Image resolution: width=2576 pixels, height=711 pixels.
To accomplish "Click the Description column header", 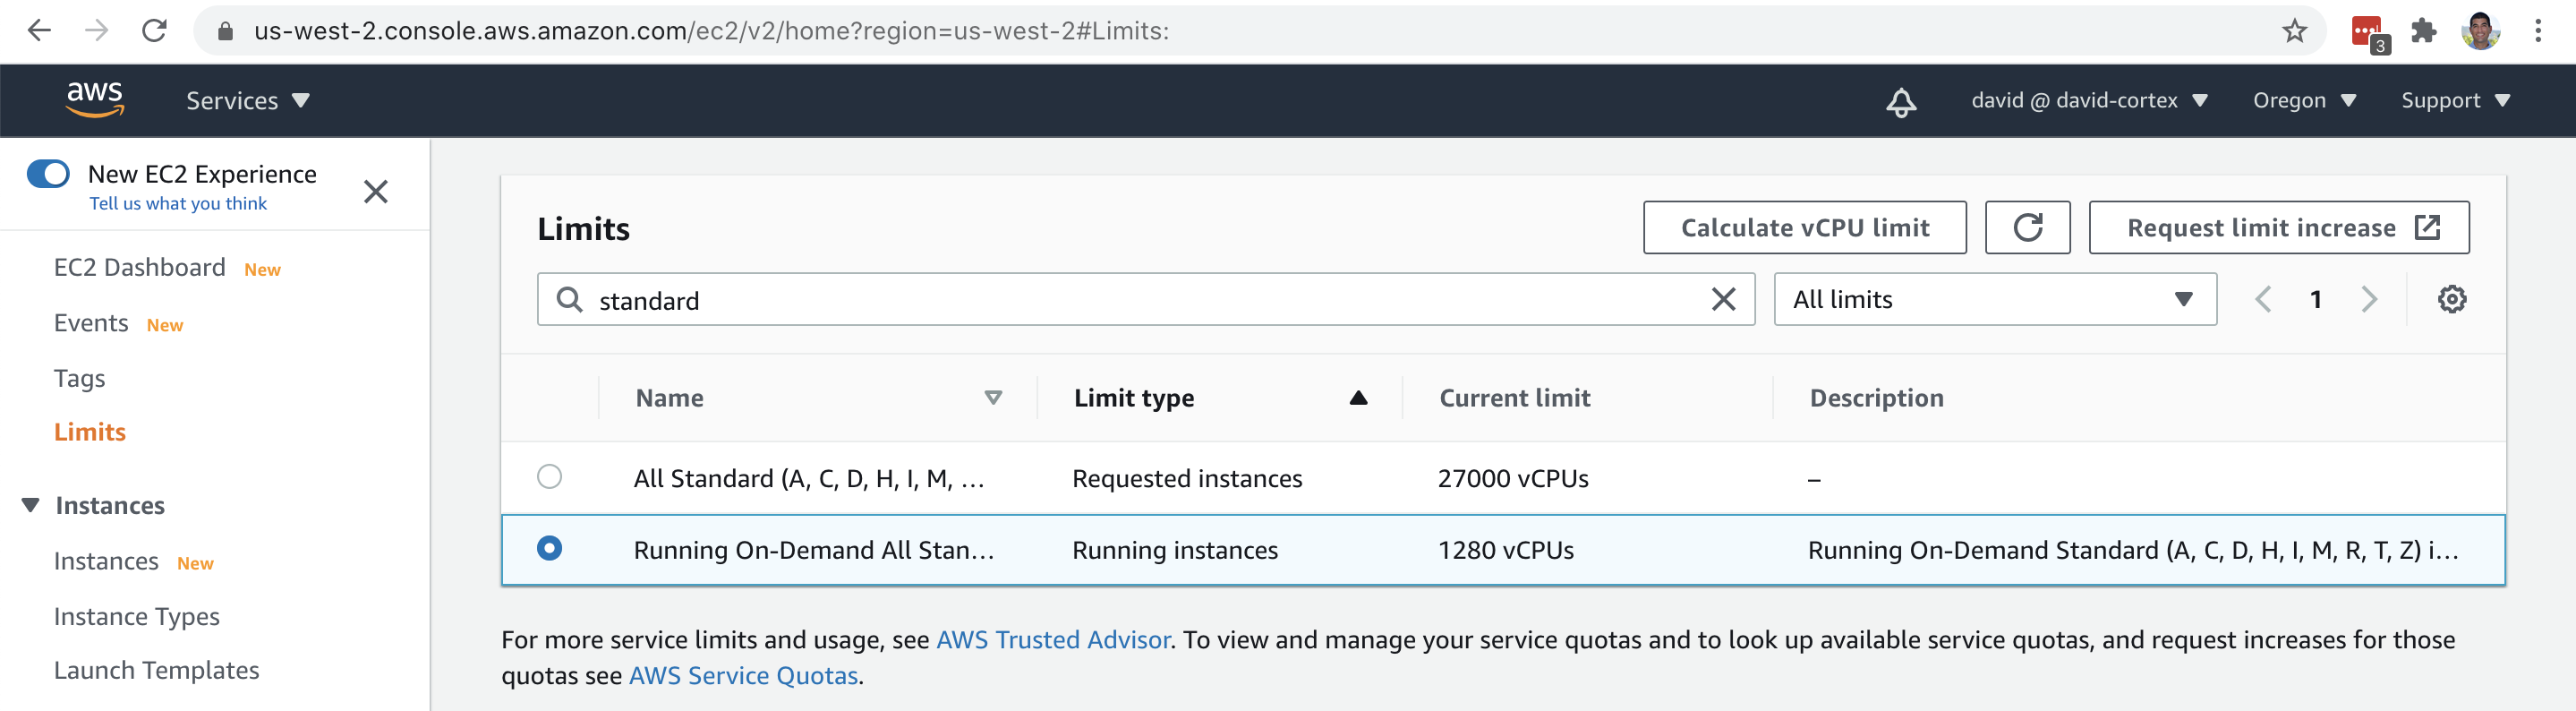I will pos(1876,398).
